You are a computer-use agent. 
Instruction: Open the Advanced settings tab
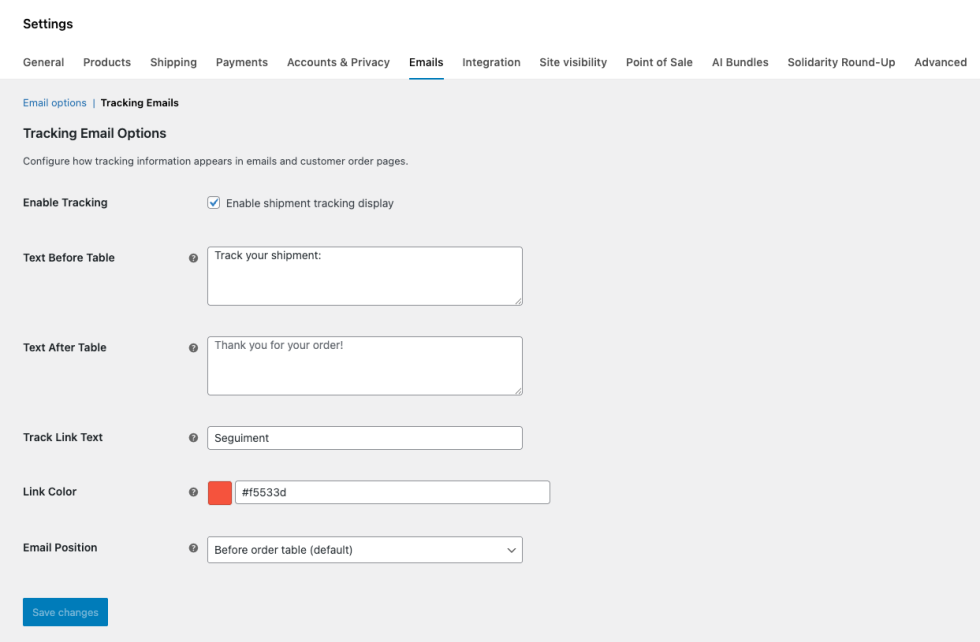coord(940,62)
